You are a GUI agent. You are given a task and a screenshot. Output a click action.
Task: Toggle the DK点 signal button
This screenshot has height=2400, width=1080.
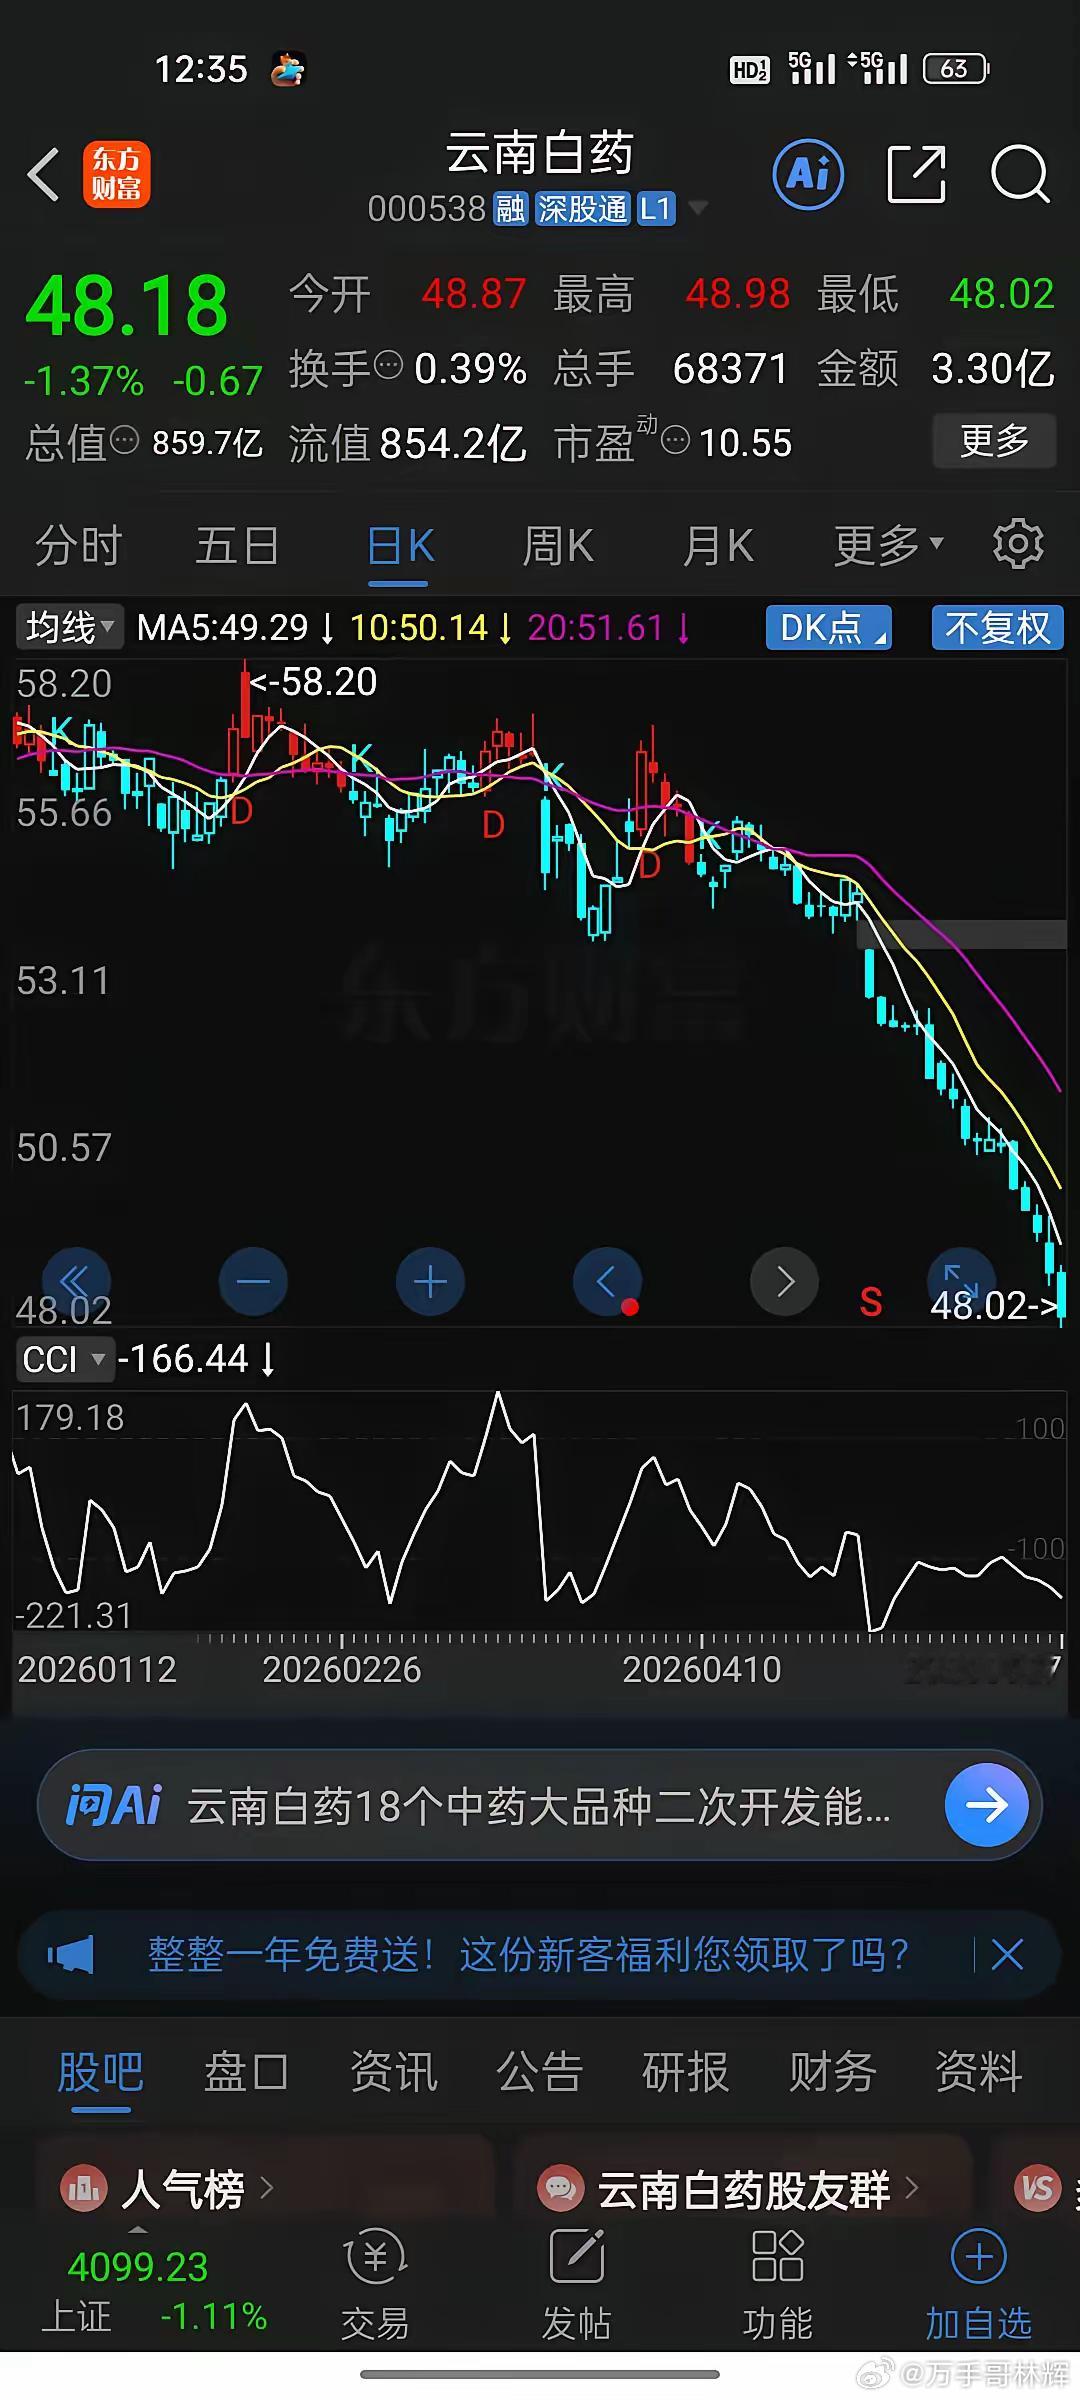(829, 628)
